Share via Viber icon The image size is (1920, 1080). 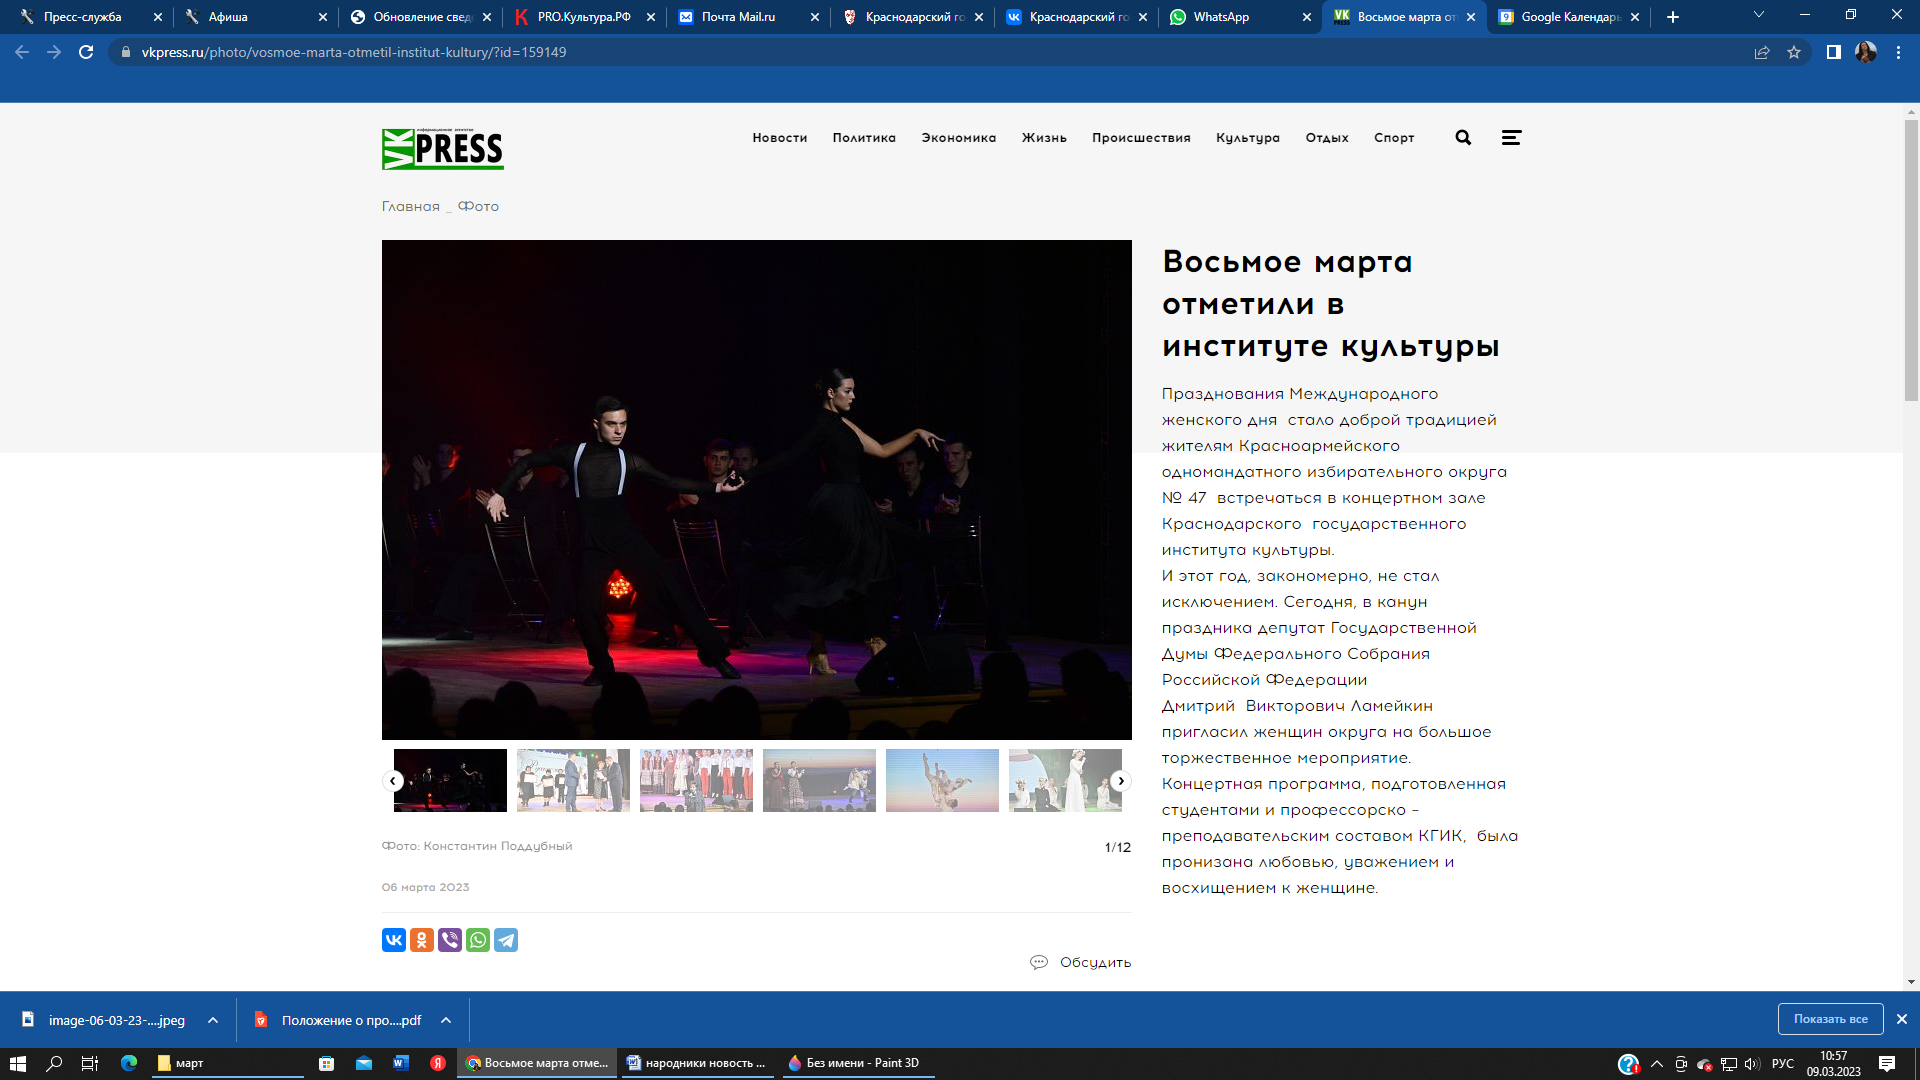[x=450, y=940]
